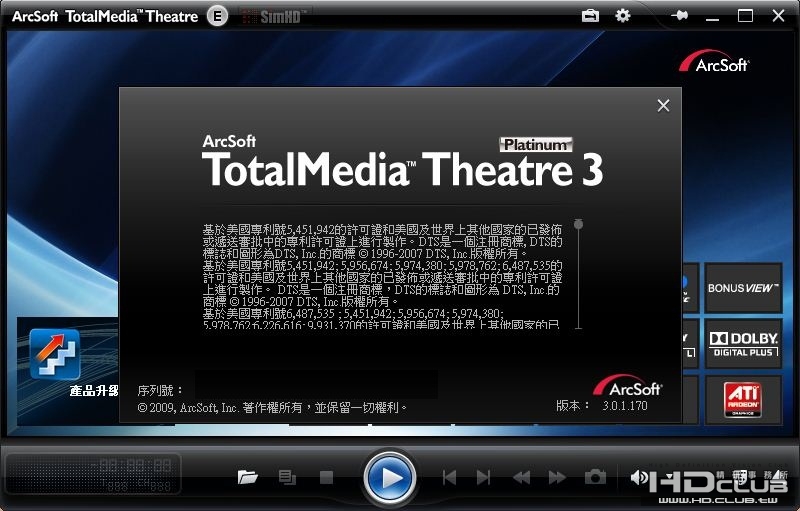The width and height of the screenshot is (800, 511).
Task: Jump to the previous chapter
Action: click(449, 477)
